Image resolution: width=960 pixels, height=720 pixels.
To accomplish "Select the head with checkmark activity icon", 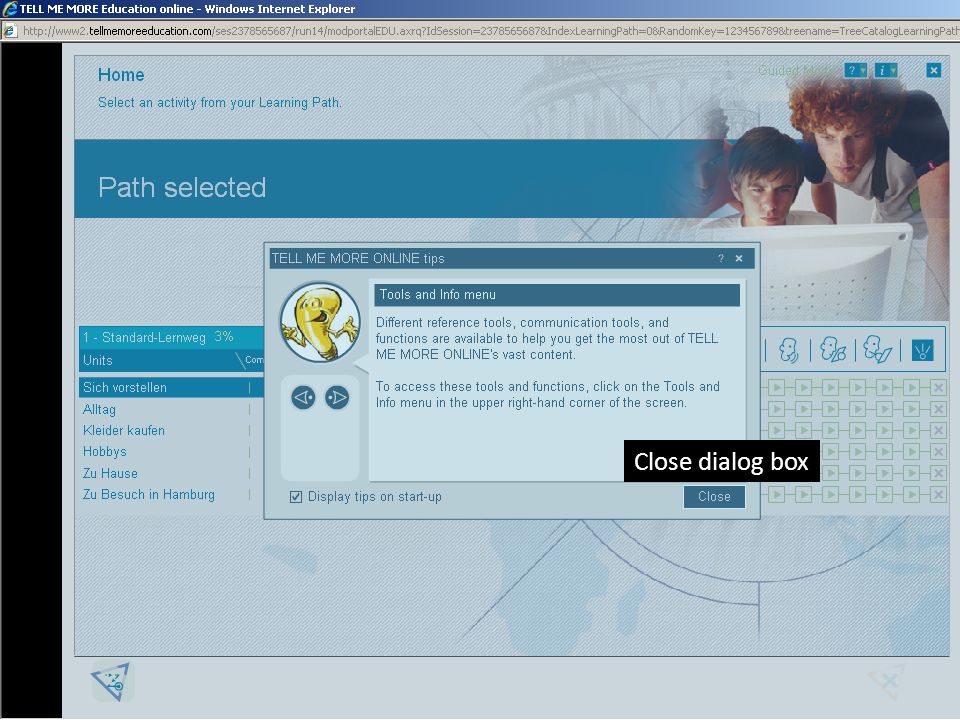I will point(877,350).
